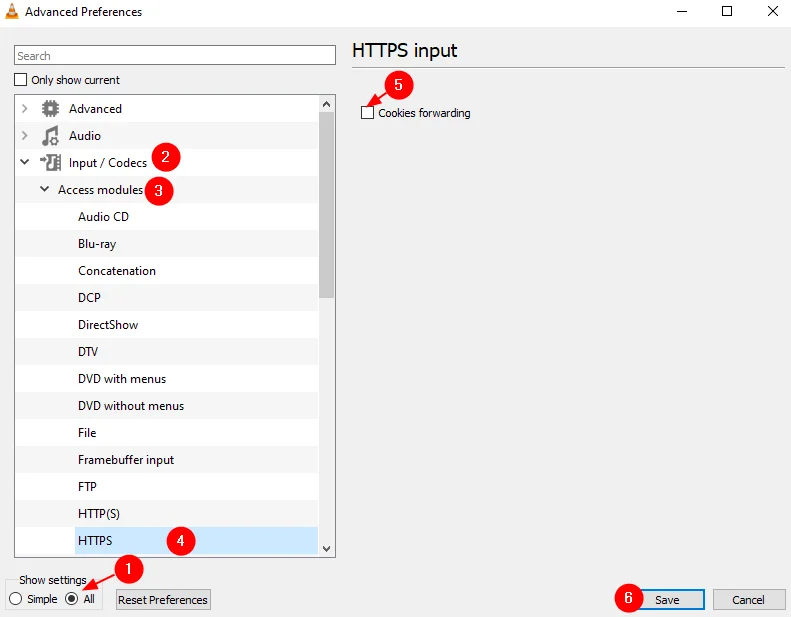791x617 pixels.
Task: Click the Input / Codecs film icon
Action: point(50,162)
